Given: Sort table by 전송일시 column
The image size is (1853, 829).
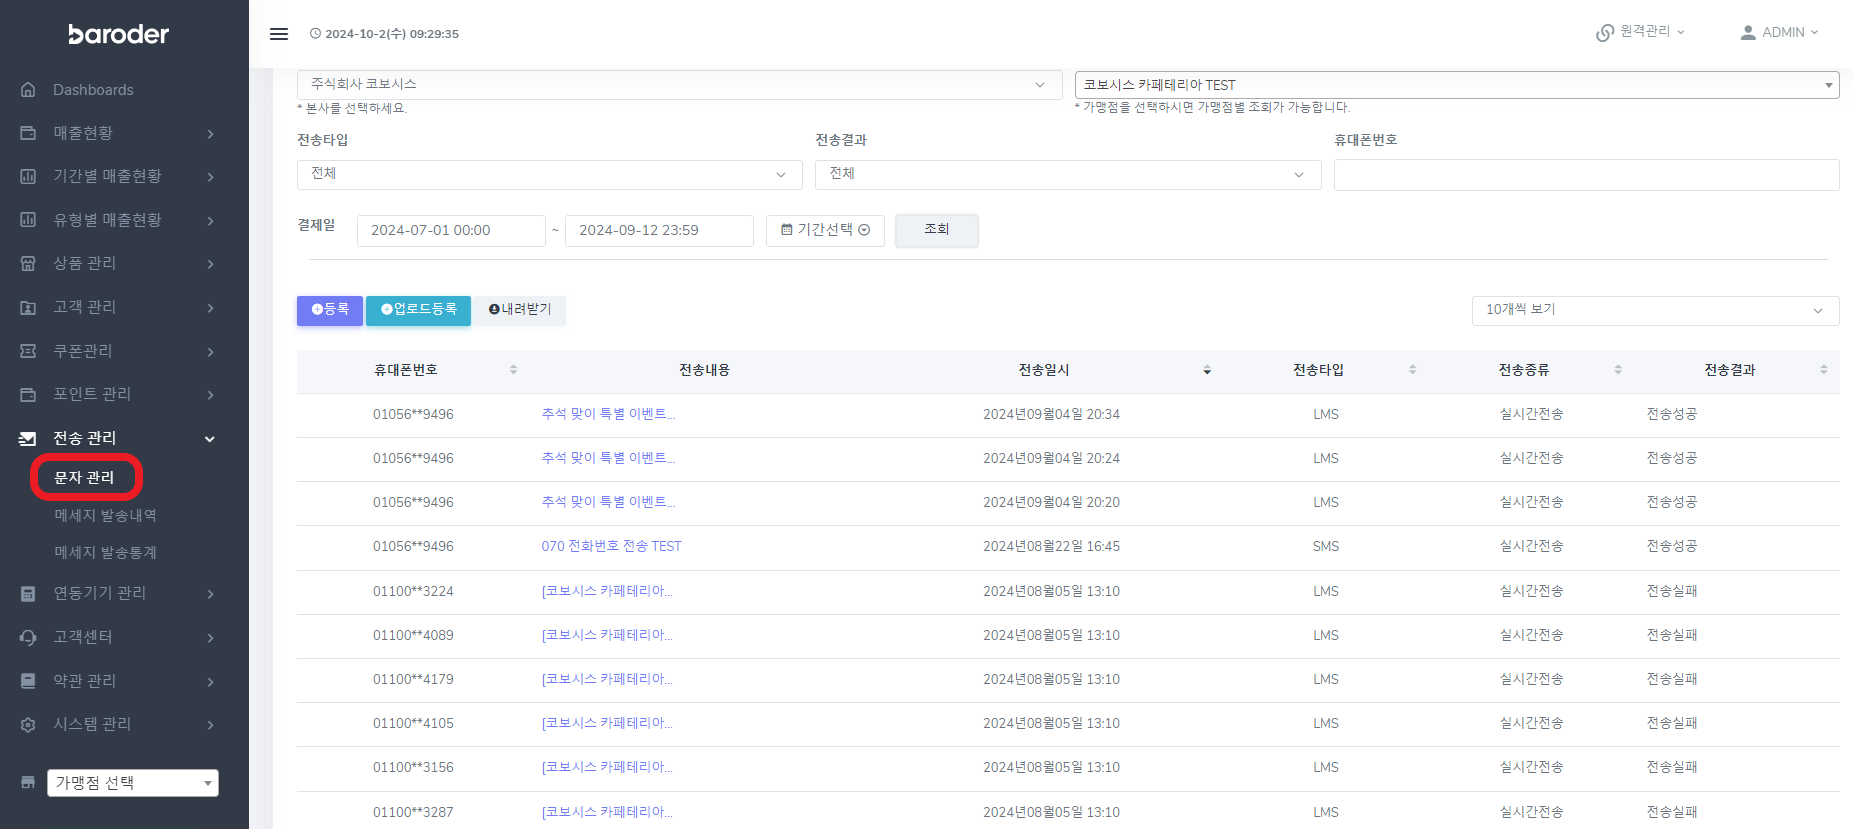Looking at the screenshot, I should 1206,370.
